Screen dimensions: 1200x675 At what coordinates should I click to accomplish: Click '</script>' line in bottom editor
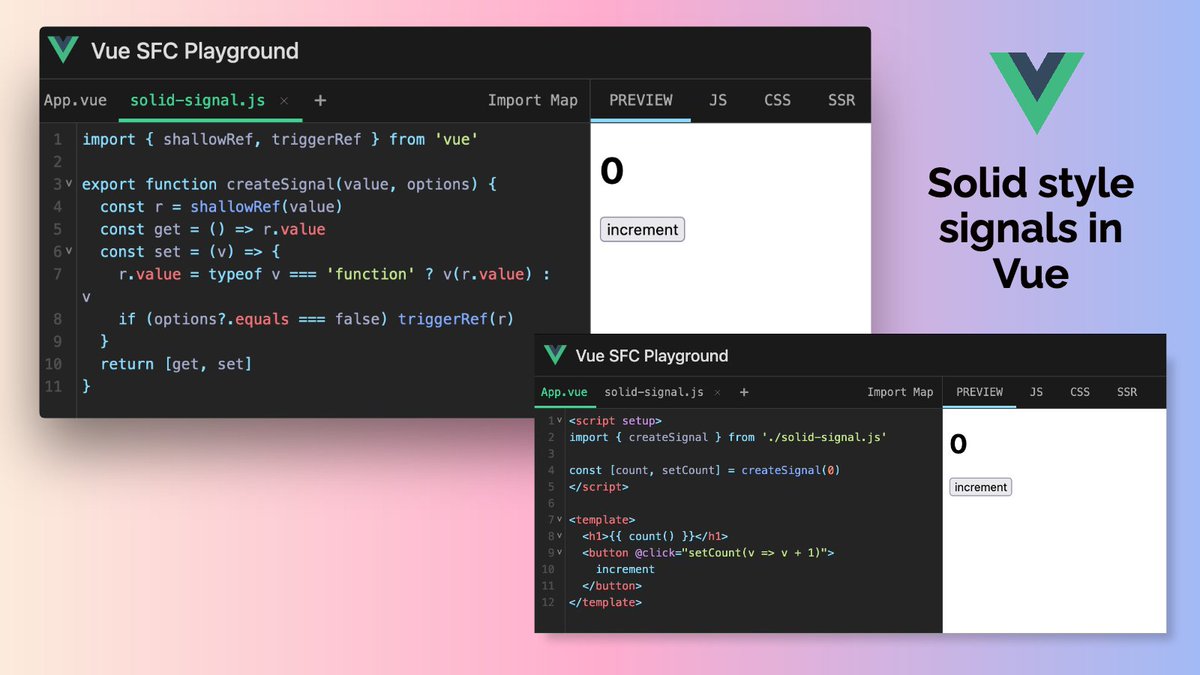599,487
